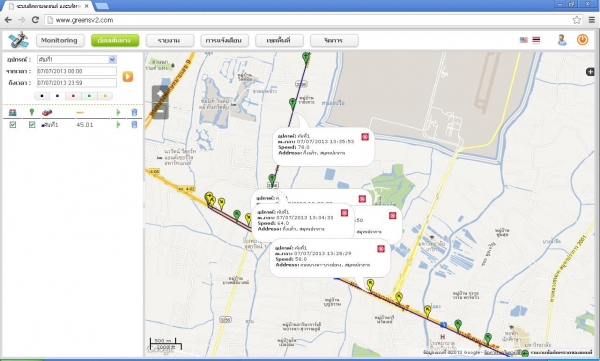Select the distance value 45.01
This screenshot has width=600, height=361.
pyautogui.click(x=85, y=125)
